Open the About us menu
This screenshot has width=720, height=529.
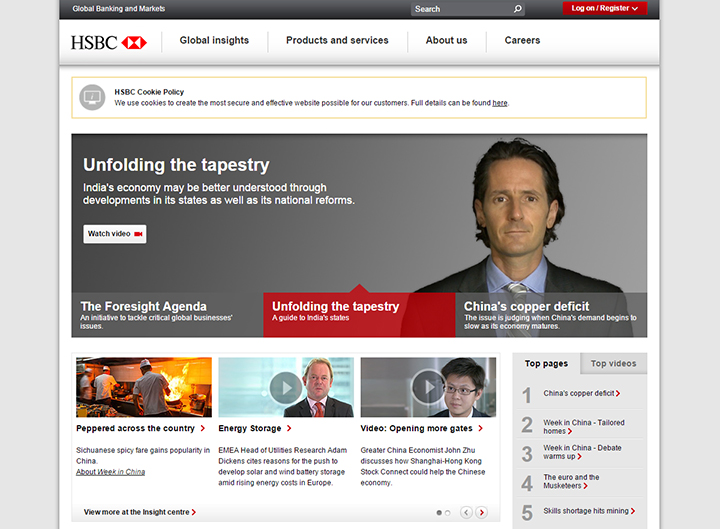click(x=446, y=40)
